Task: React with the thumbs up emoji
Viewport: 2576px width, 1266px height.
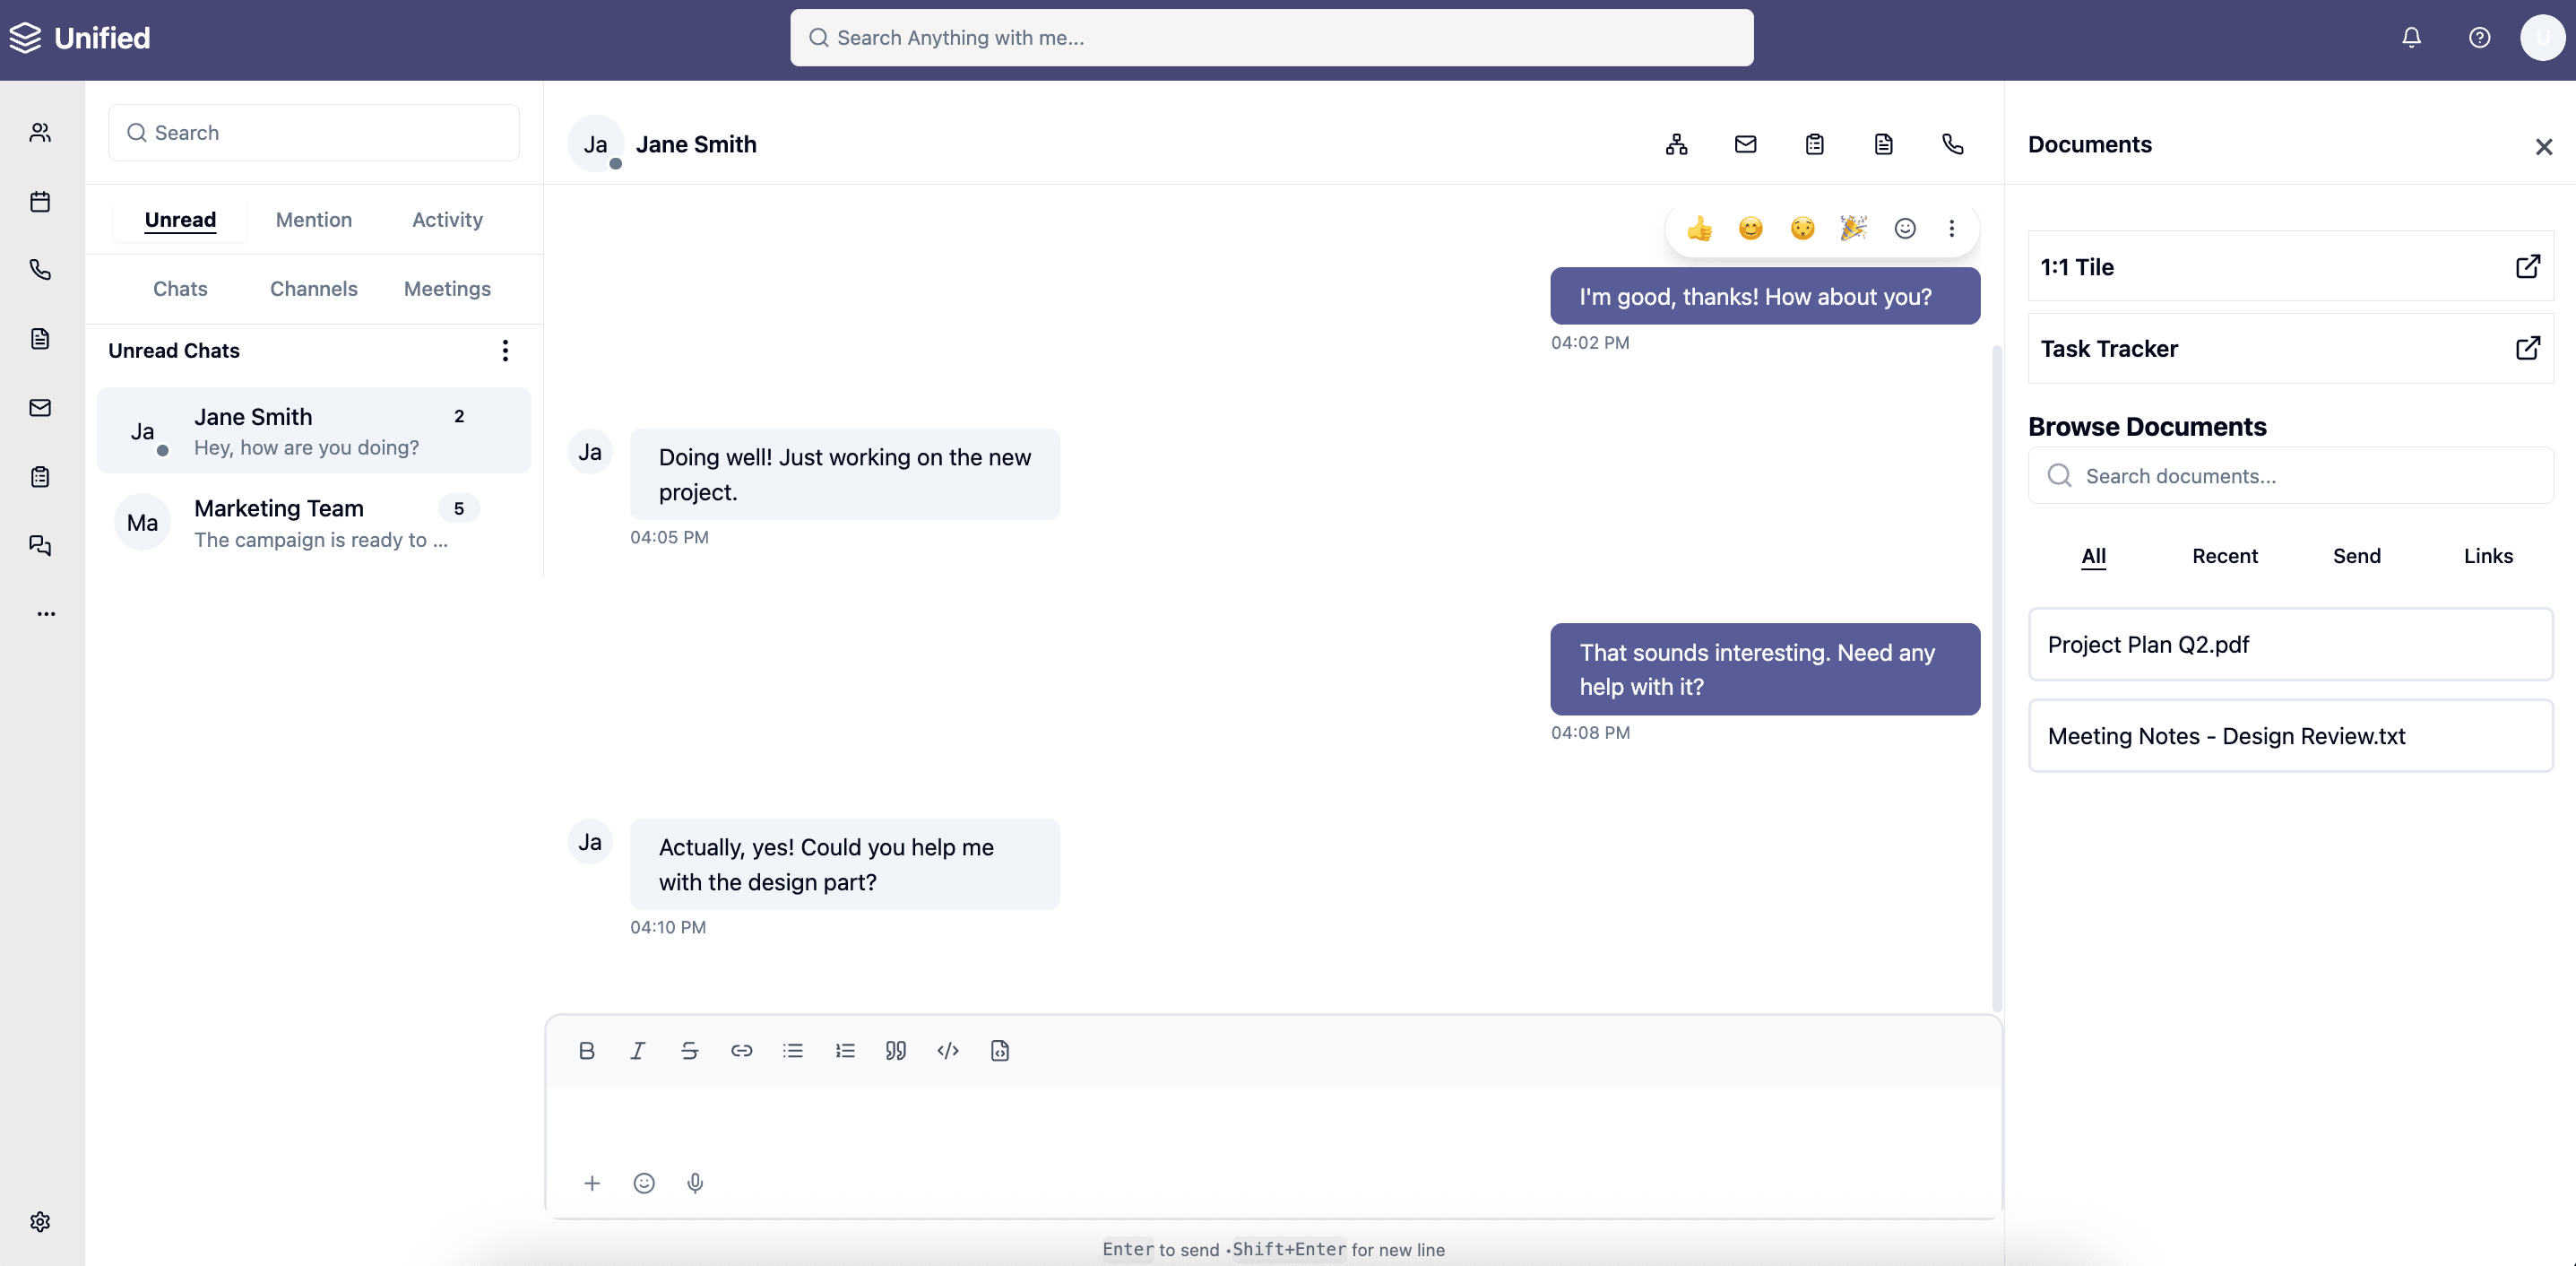Action: click(1699, 228)
